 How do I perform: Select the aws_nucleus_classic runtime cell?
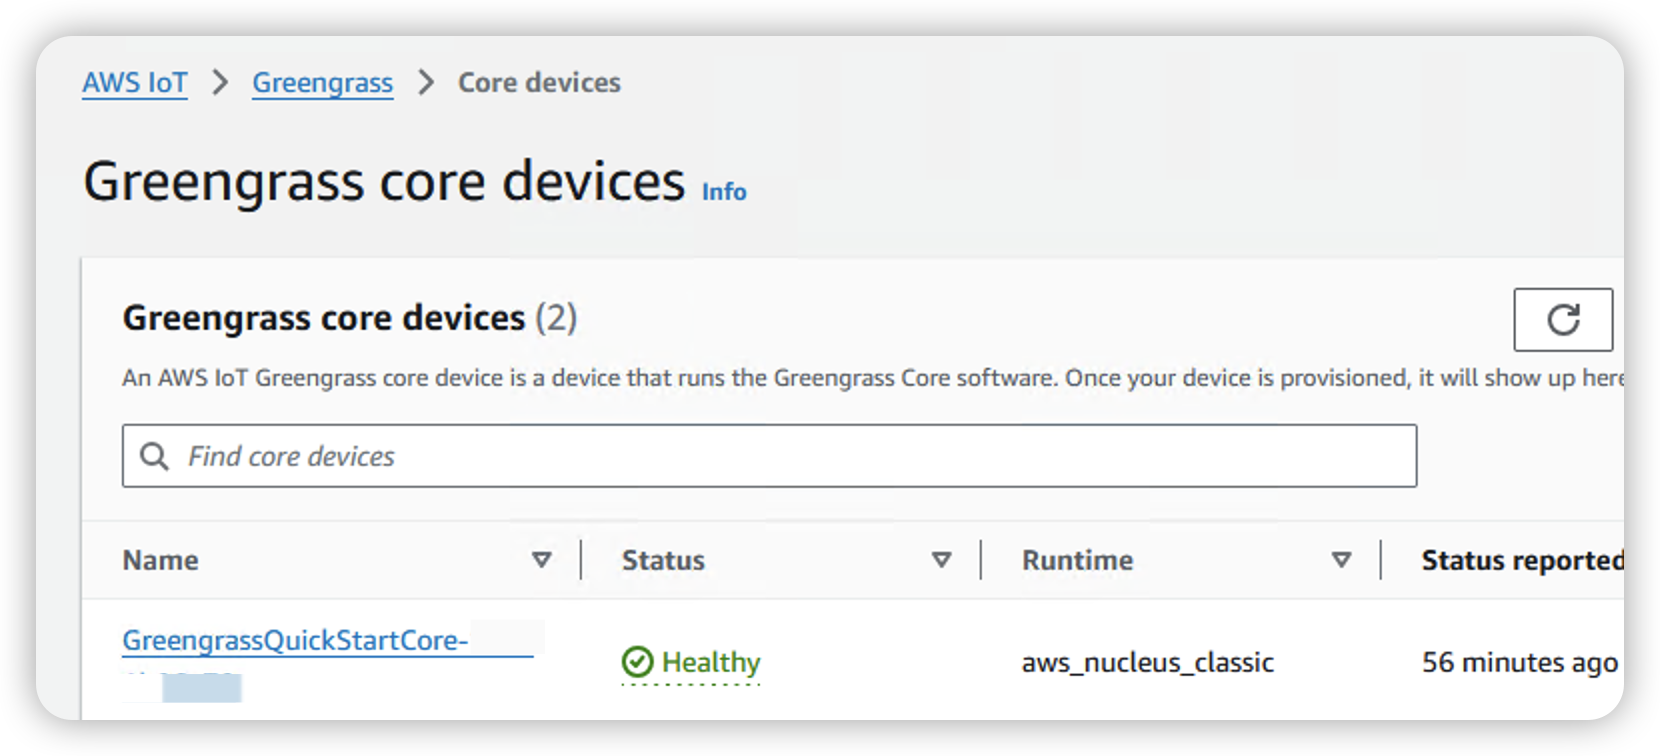click(1148, 663)
